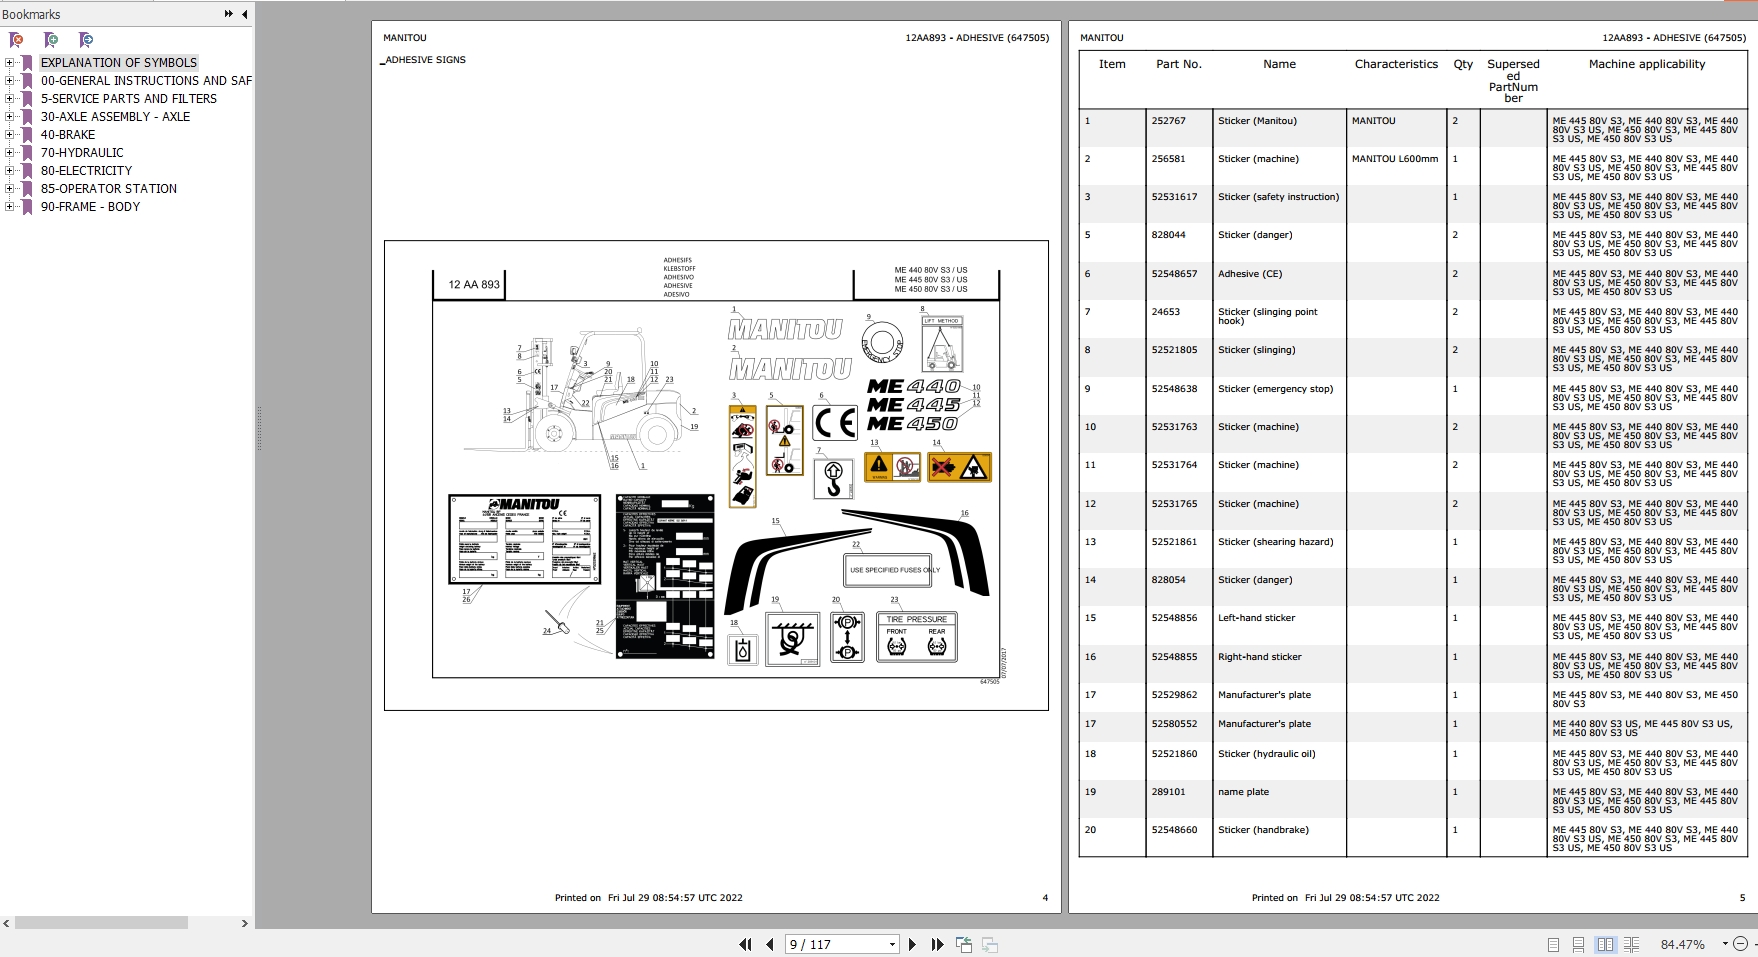Click the double-arrow bookmarks options button
Viewport: 1758px width, 957px height.
(x=228, y=14)
